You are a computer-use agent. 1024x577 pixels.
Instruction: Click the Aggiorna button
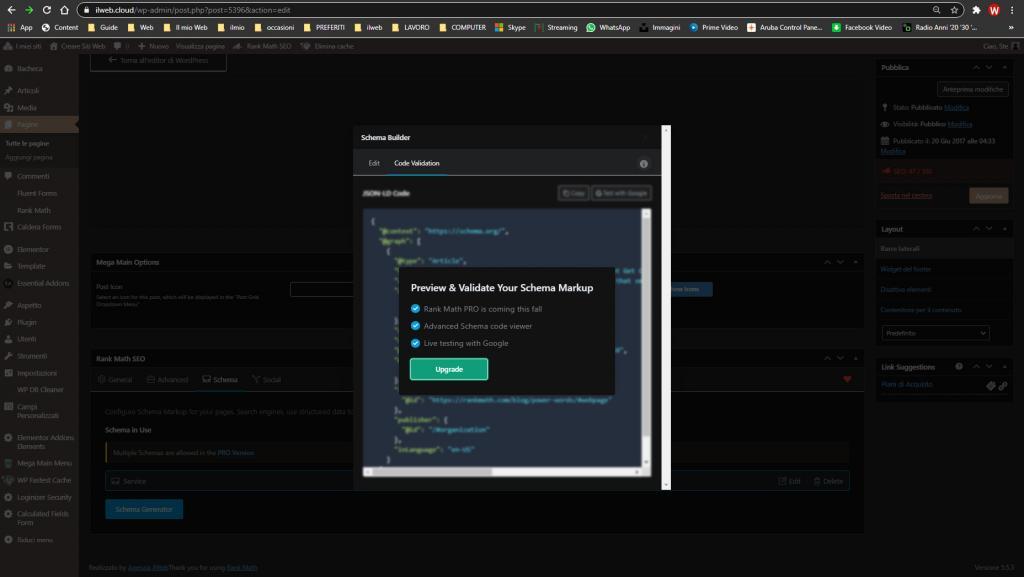tap(988, 196)
